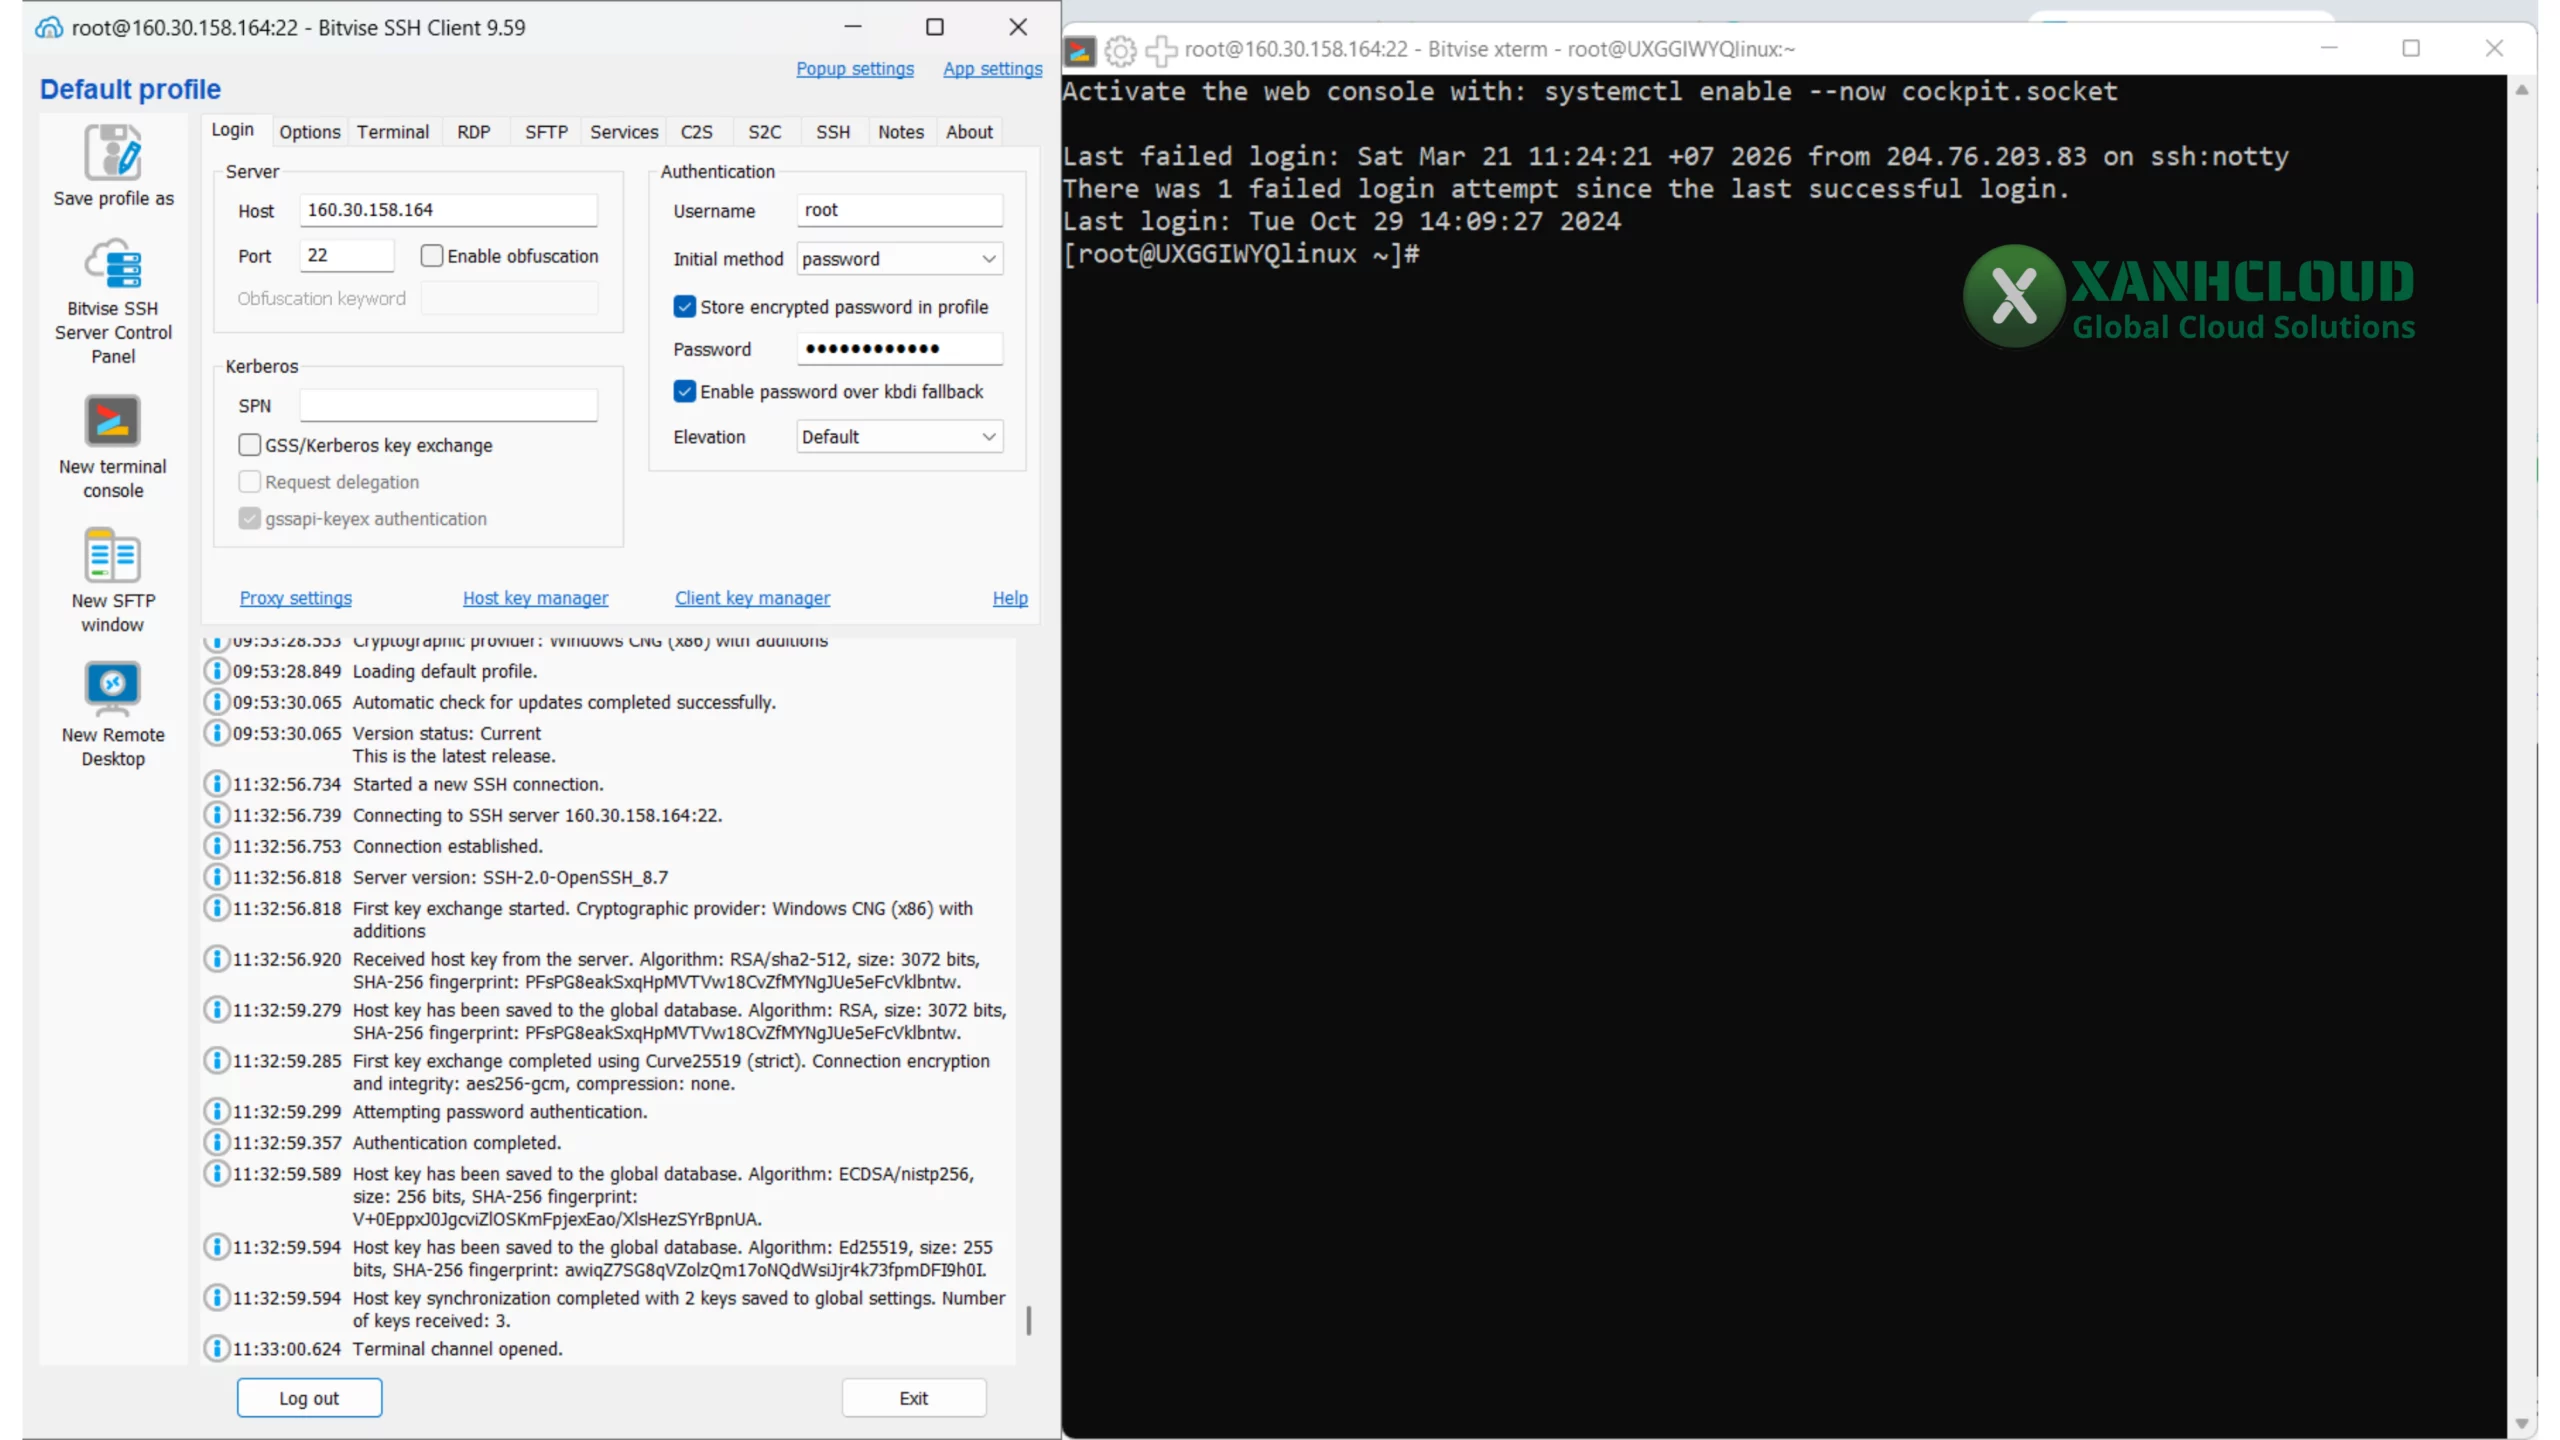Viewport: 2560px width, 1440px height.
Task: Click the Bitvise cloud icon in the titlebar
Action: pos(47,27)
